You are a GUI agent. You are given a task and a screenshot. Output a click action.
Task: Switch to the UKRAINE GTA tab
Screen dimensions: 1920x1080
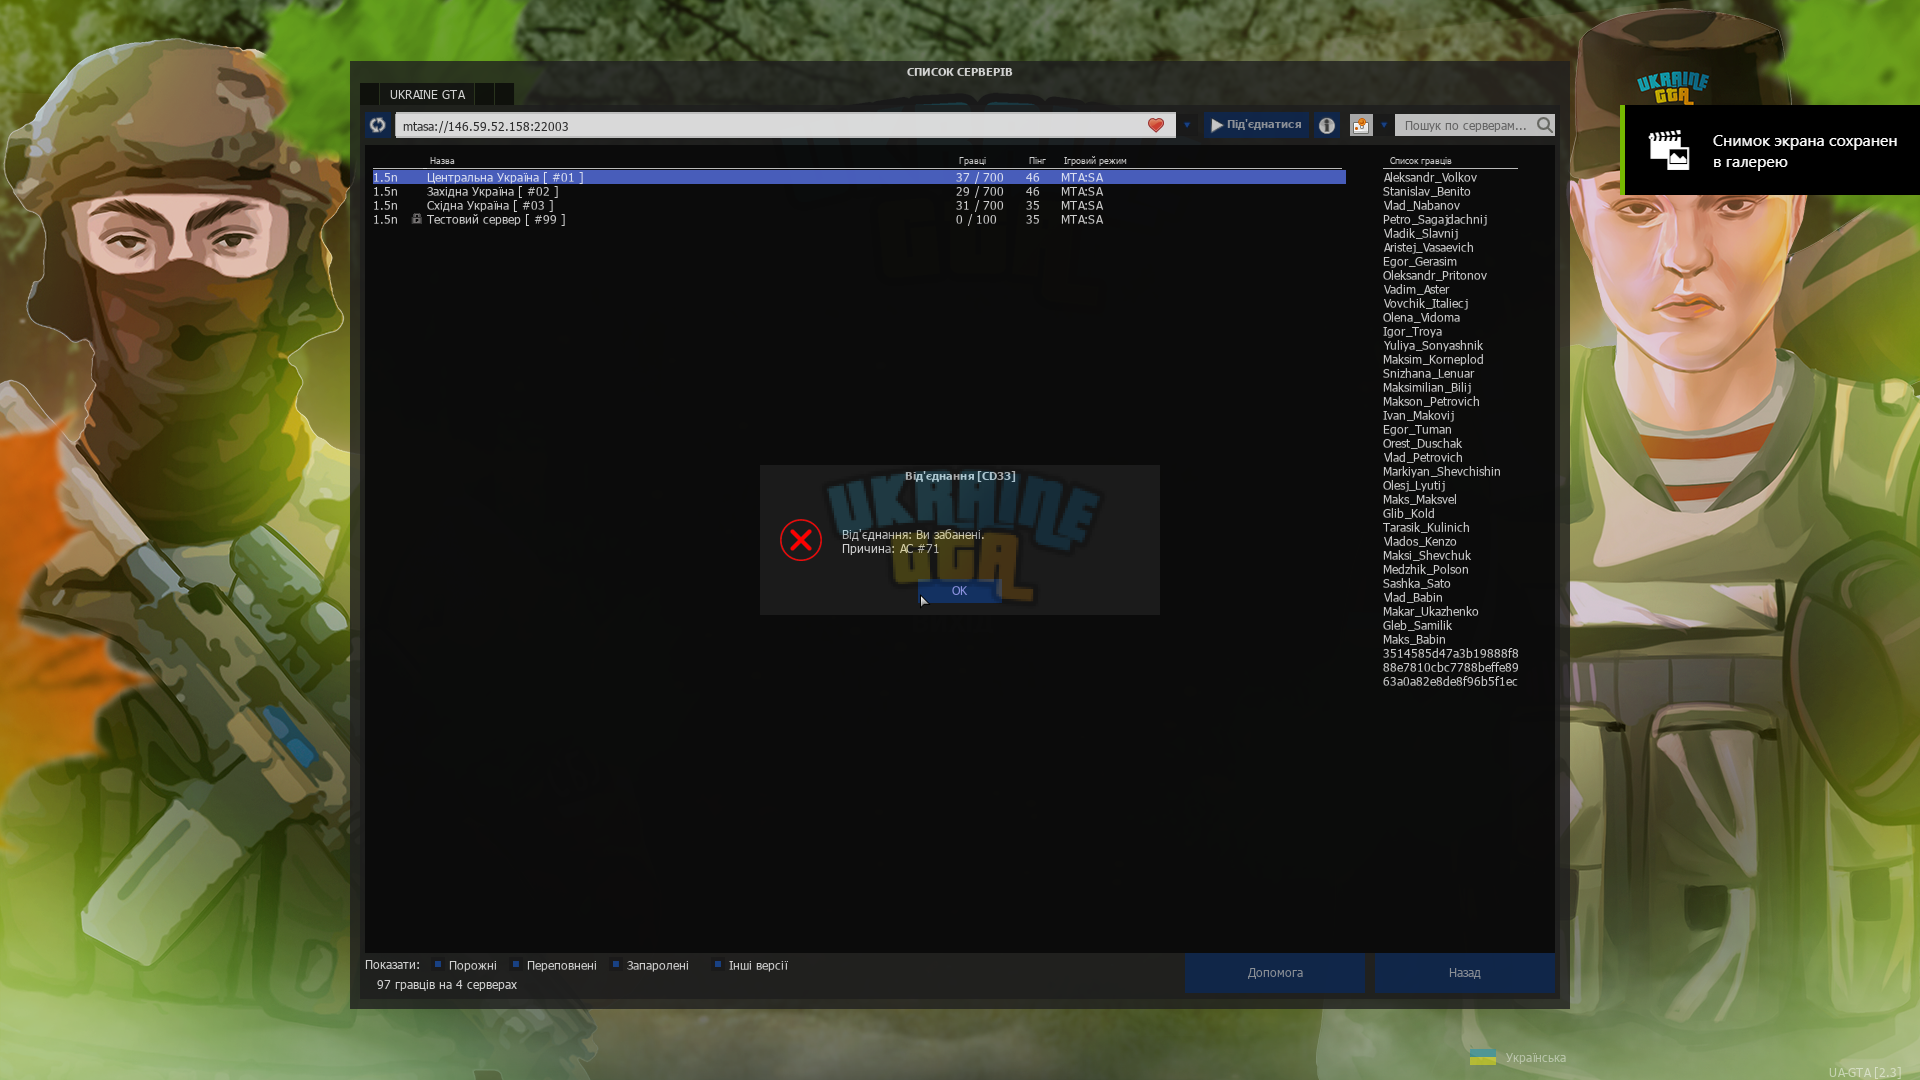(x=427, y=94)
